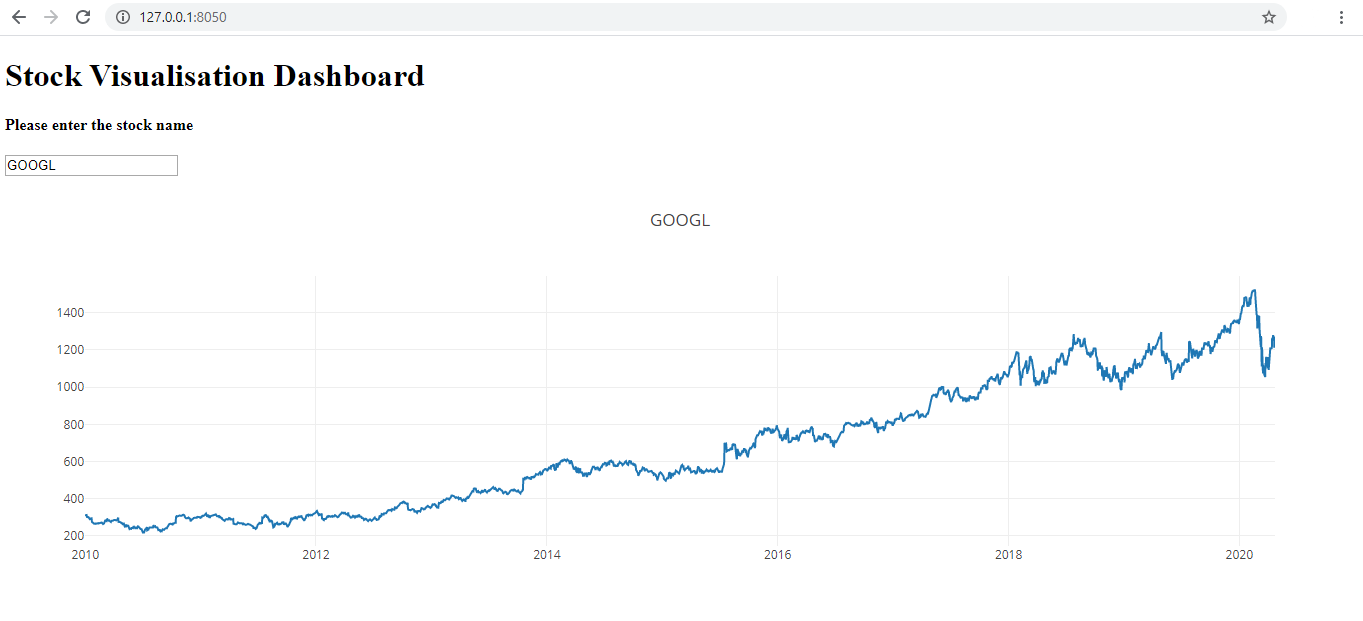Screen dimensions: 1363x621
Task: Click the 'Please enter the stock name' label
Action: point(99,126)
